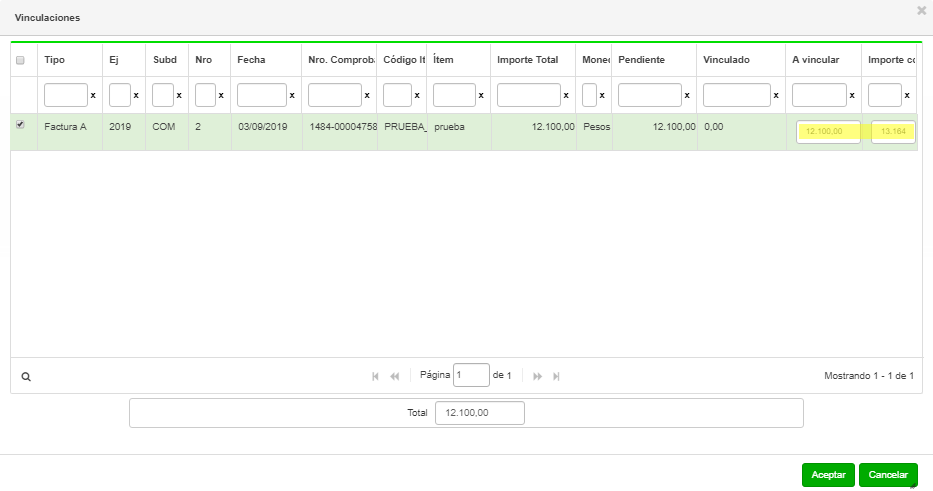Clear the Ej filter with its x
Viewport: 933px width, 491px height.
coord(136,95)
